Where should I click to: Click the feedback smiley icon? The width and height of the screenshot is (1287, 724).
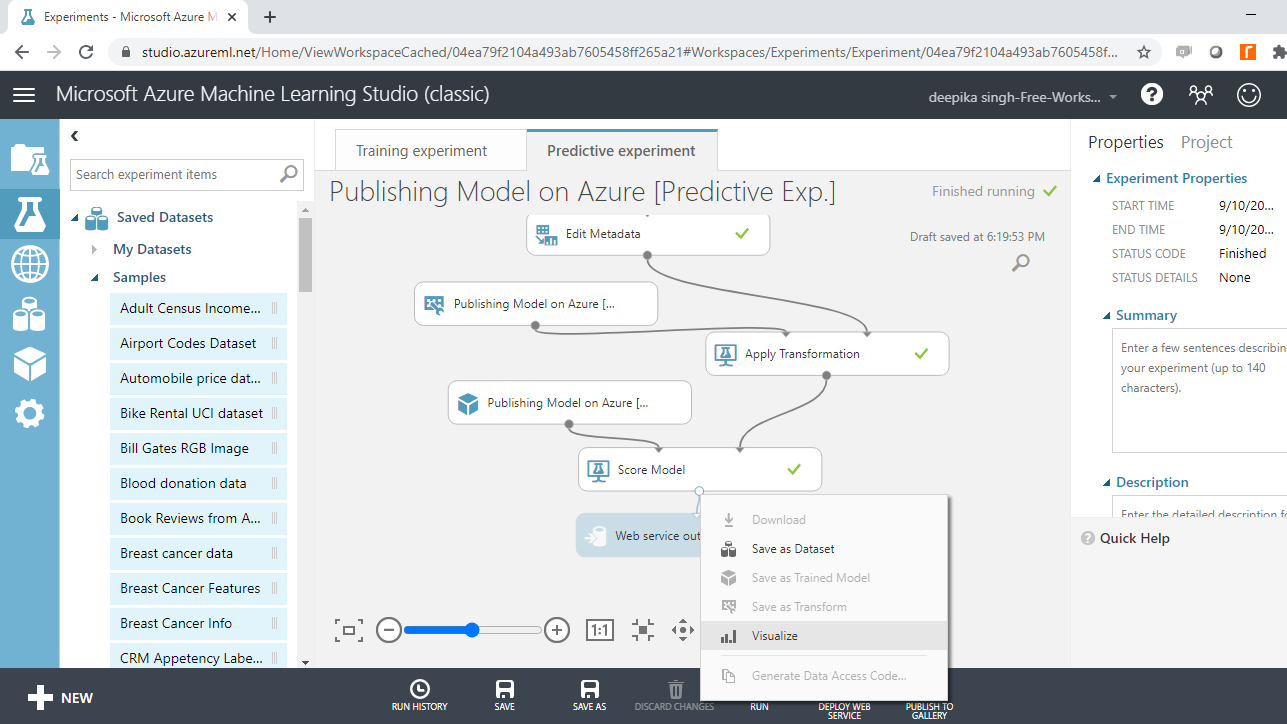click(x=1249, y=95)
